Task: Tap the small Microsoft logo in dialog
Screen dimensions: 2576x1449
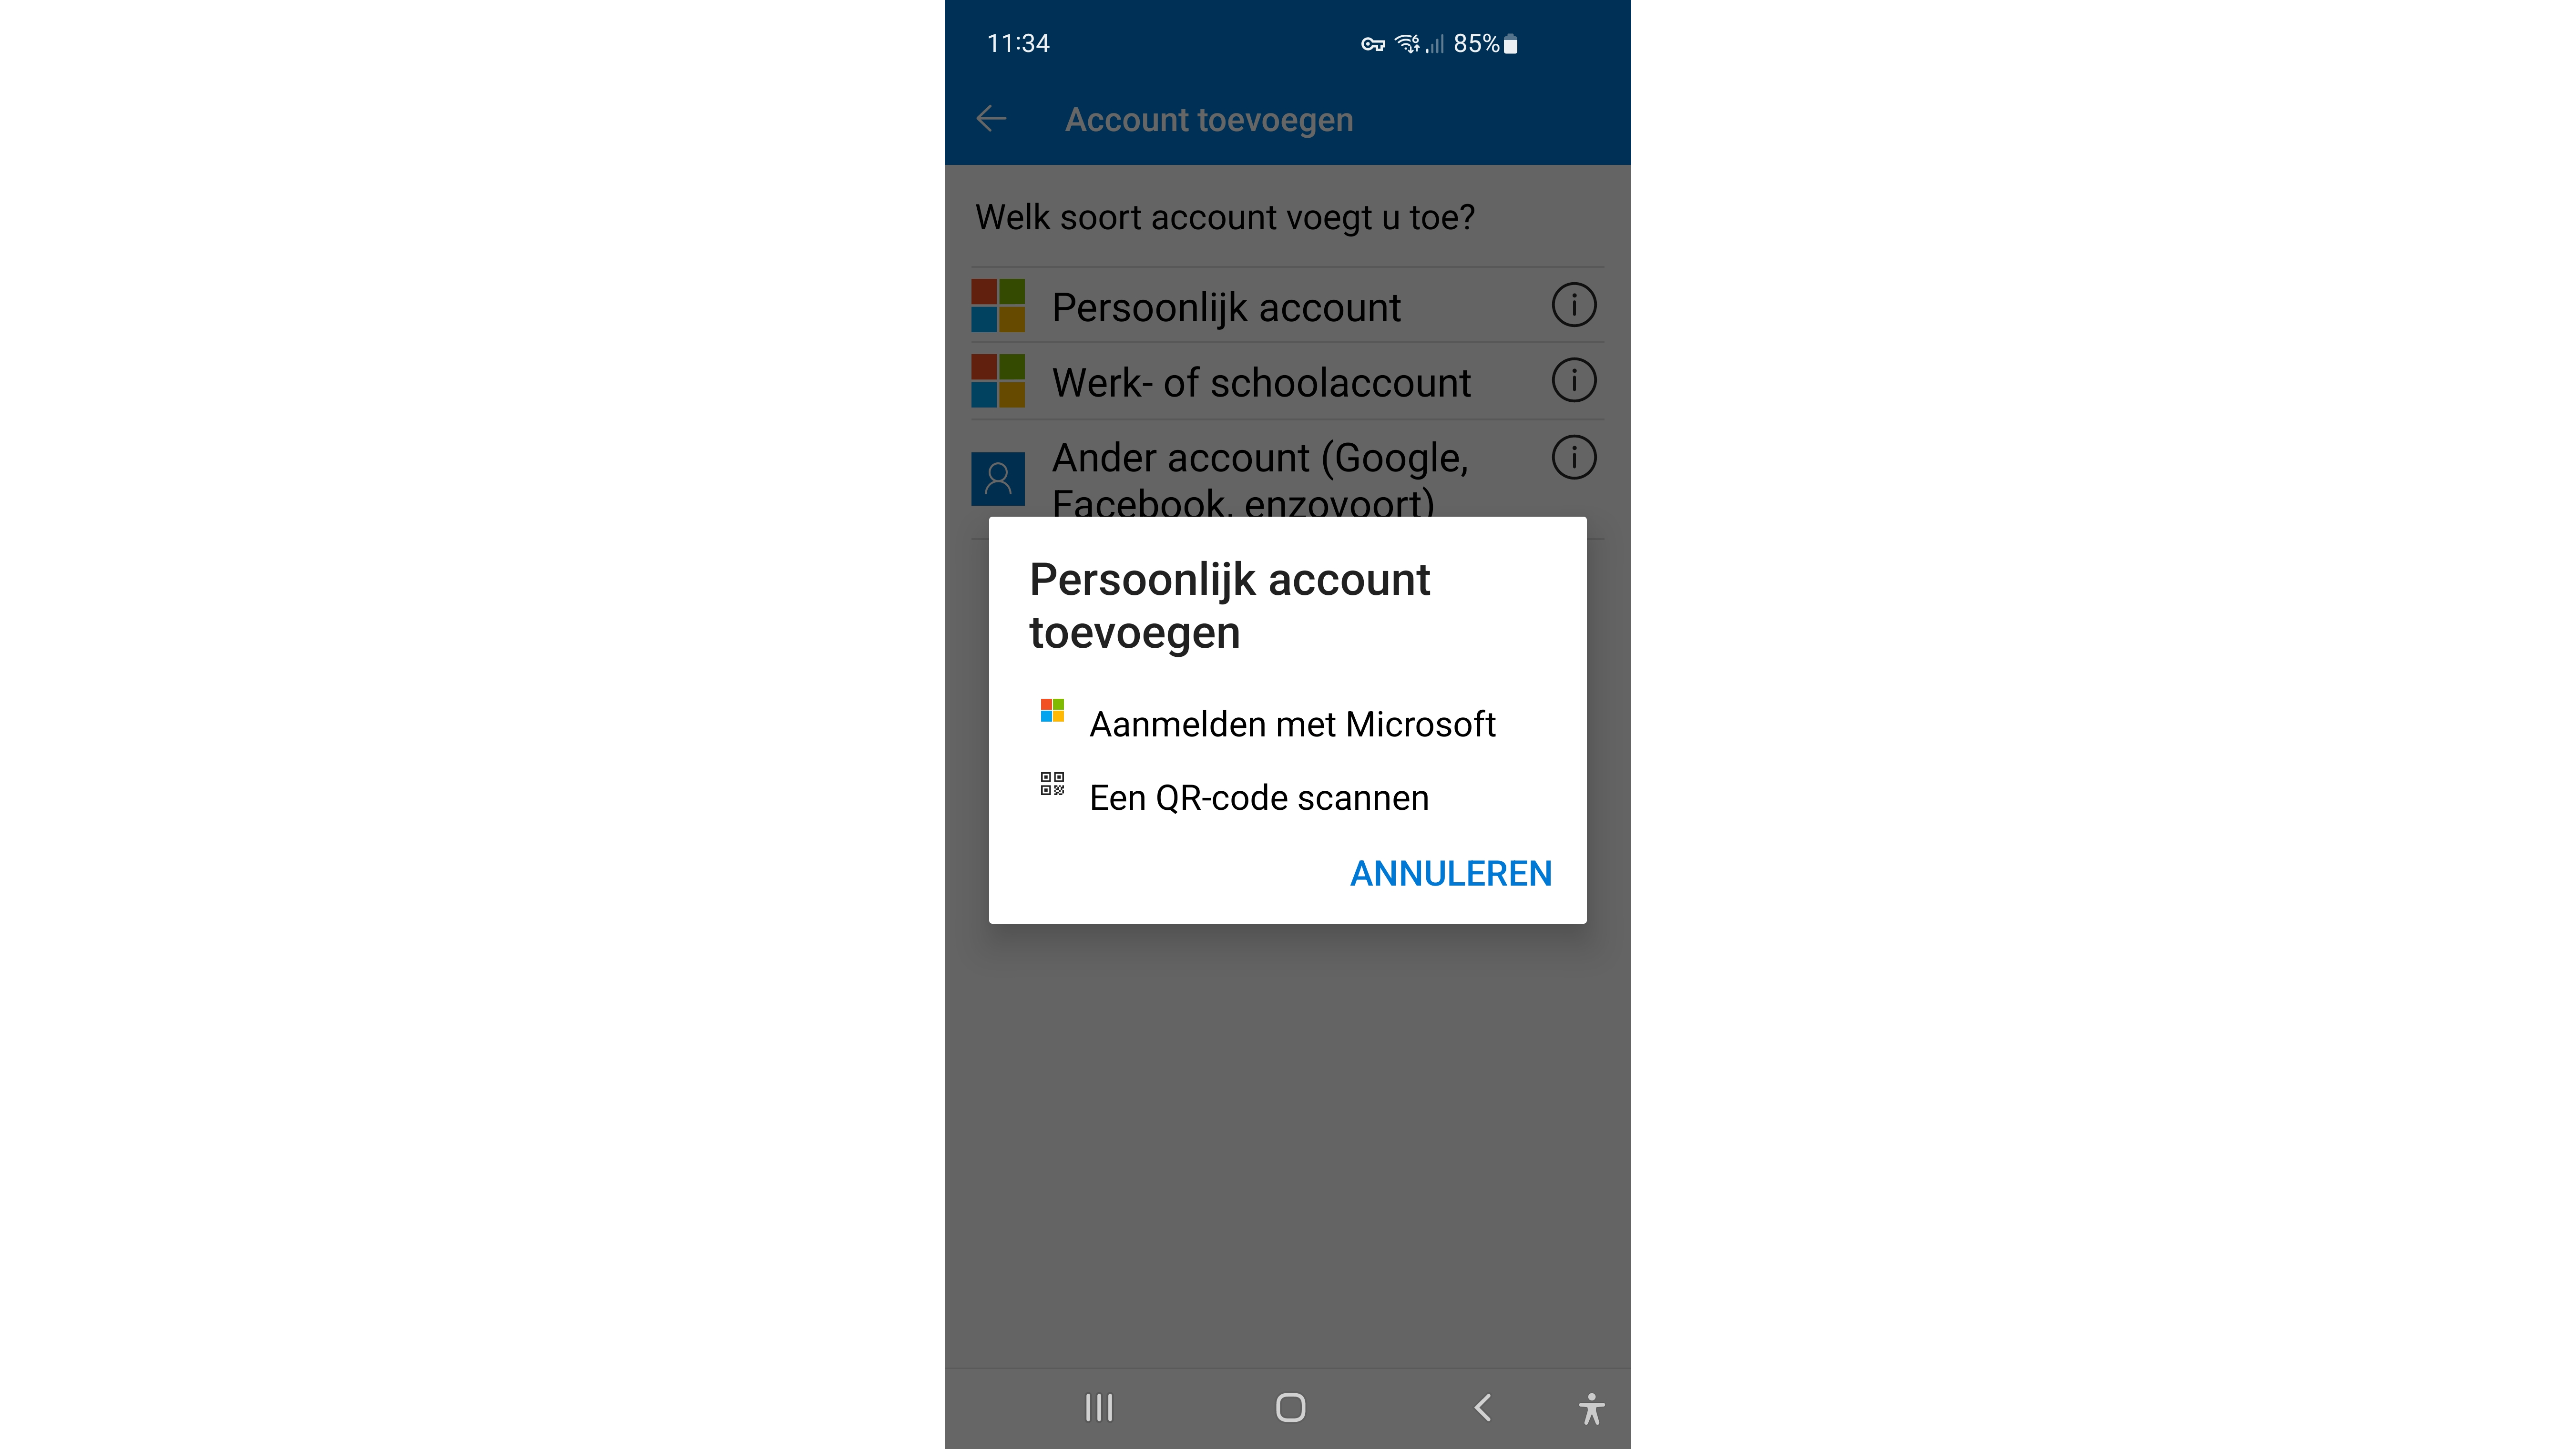Action: click(1052, 710)
